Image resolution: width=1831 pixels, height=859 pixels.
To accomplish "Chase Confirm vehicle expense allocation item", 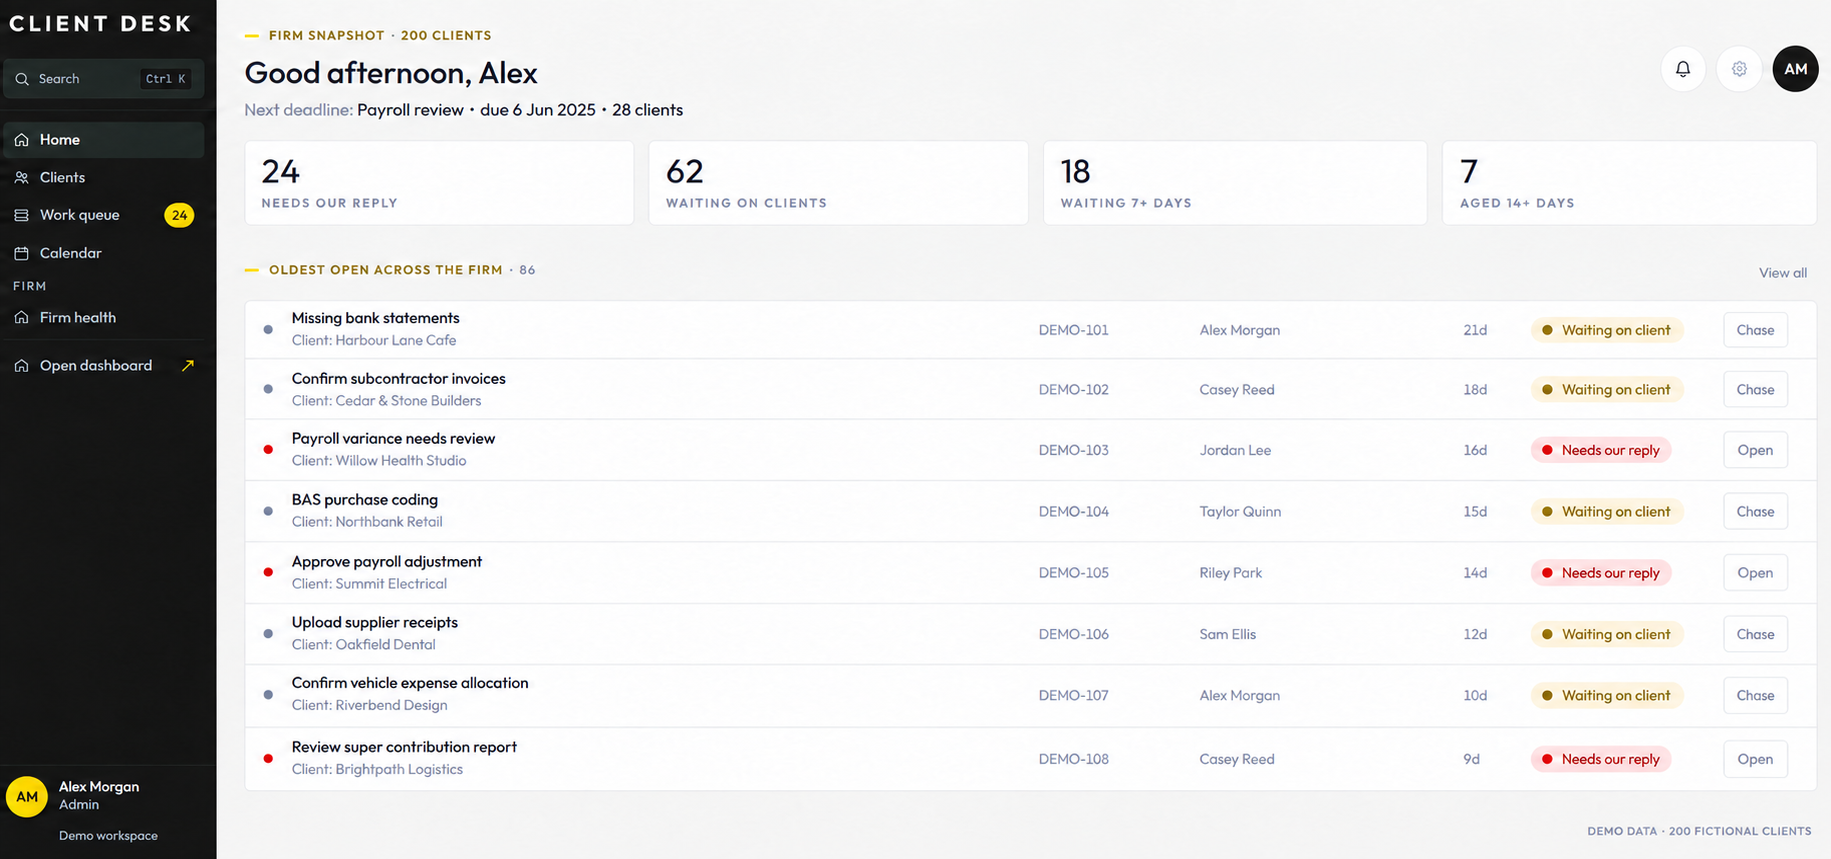I will click(x=1755, y=695).
